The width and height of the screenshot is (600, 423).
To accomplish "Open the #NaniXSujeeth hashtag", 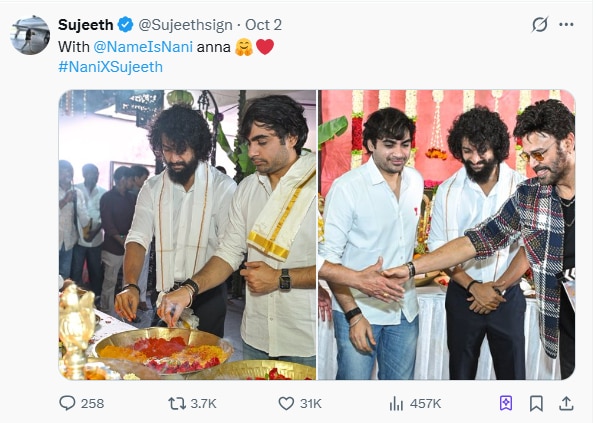I will point(110,66).
